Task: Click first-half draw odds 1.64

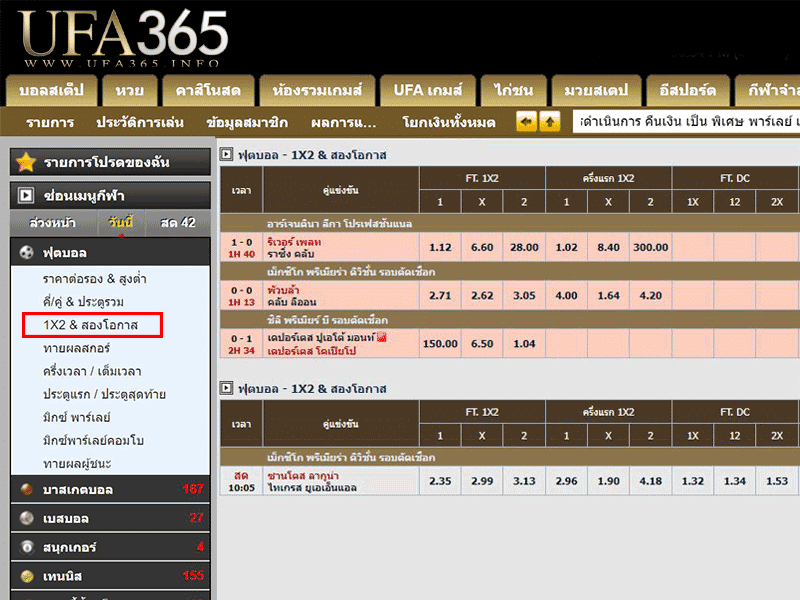Action: (x=609, y=295)
